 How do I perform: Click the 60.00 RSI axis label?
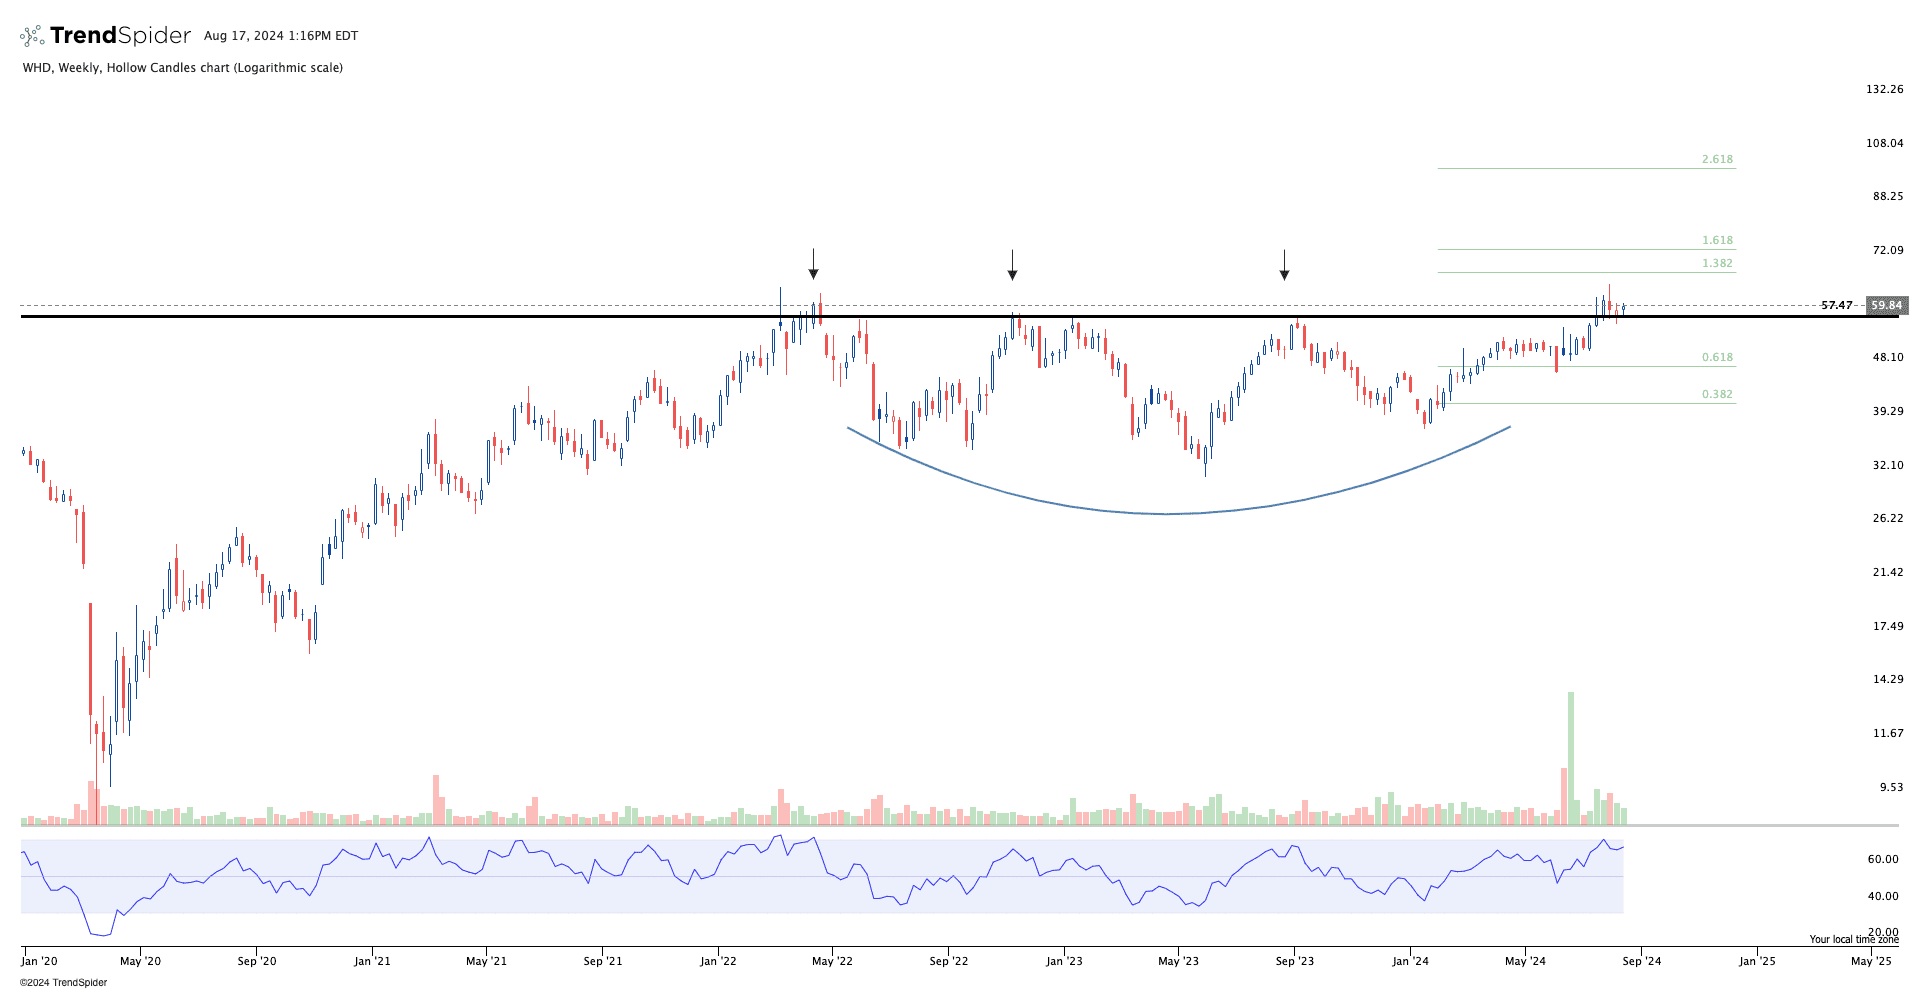click(1883, 860)
